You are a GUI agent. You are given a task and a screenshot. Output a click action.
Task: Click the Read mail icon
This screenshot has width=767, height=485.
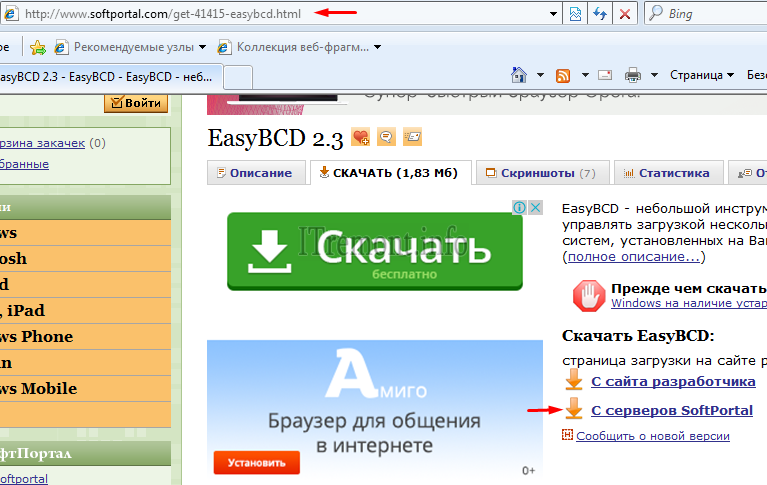pos(605,75)
